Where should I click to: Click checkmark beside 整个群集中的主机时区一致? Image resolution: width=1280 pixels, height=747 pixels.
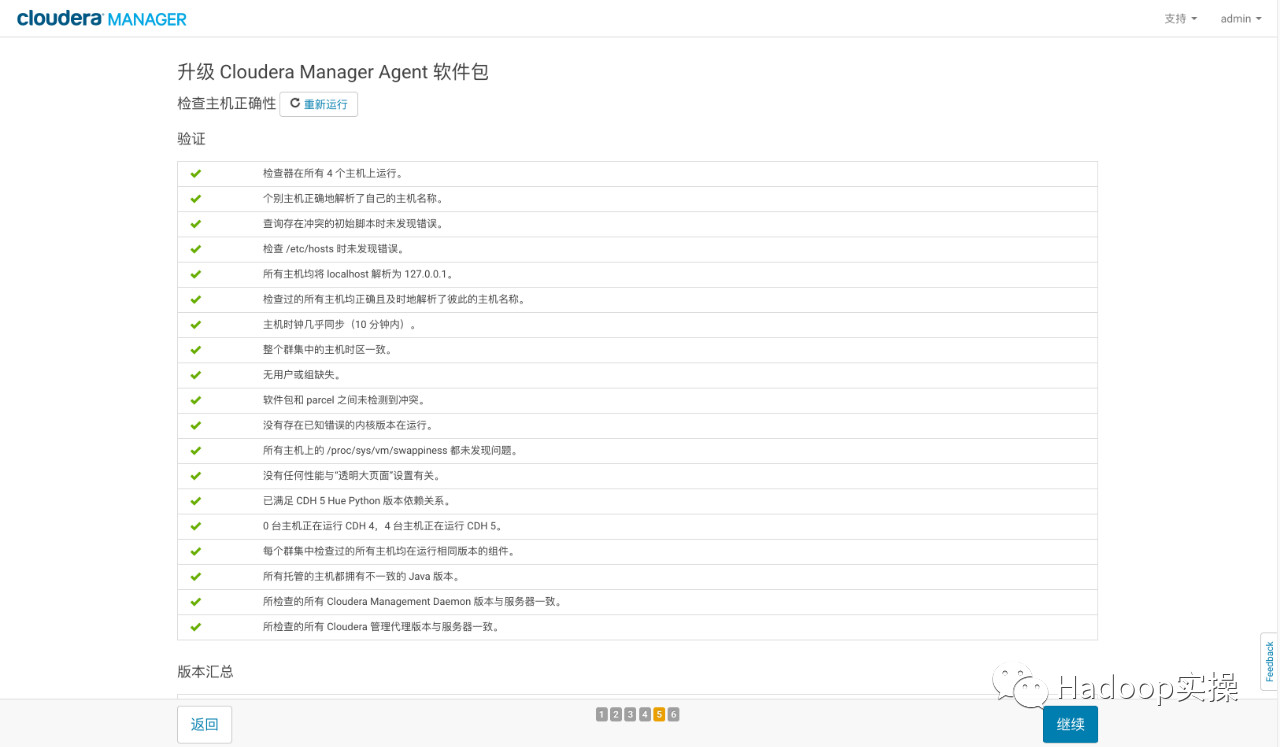(x=196, y=350)
